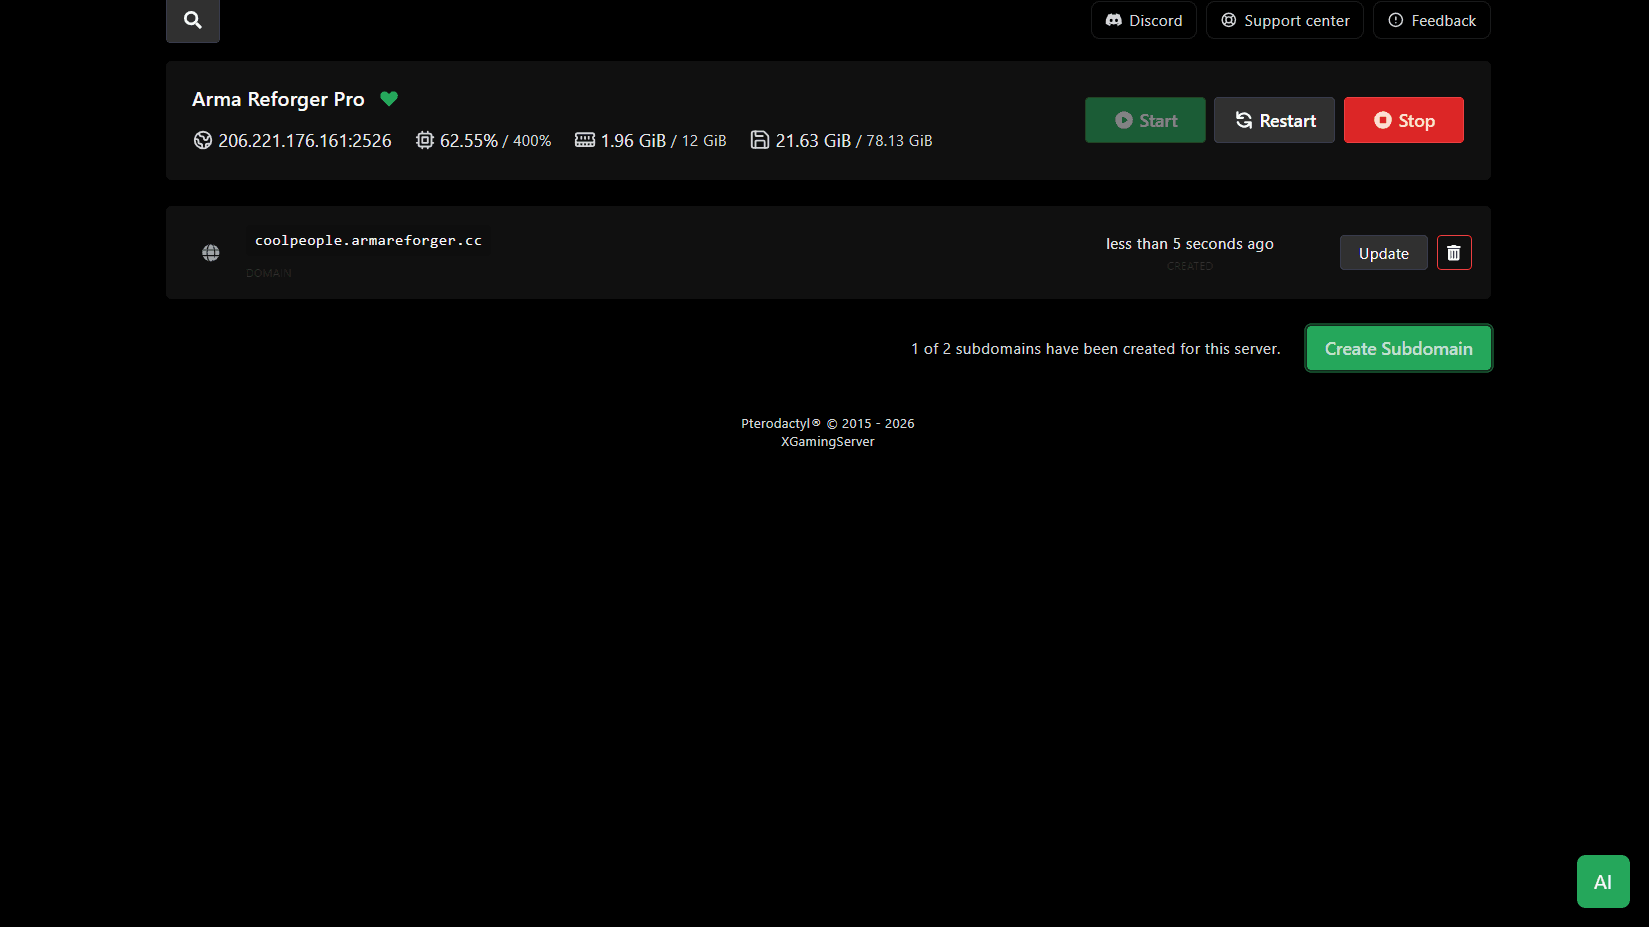
Task: Open the Pterodactyl footer link
Action: (780, 424)
